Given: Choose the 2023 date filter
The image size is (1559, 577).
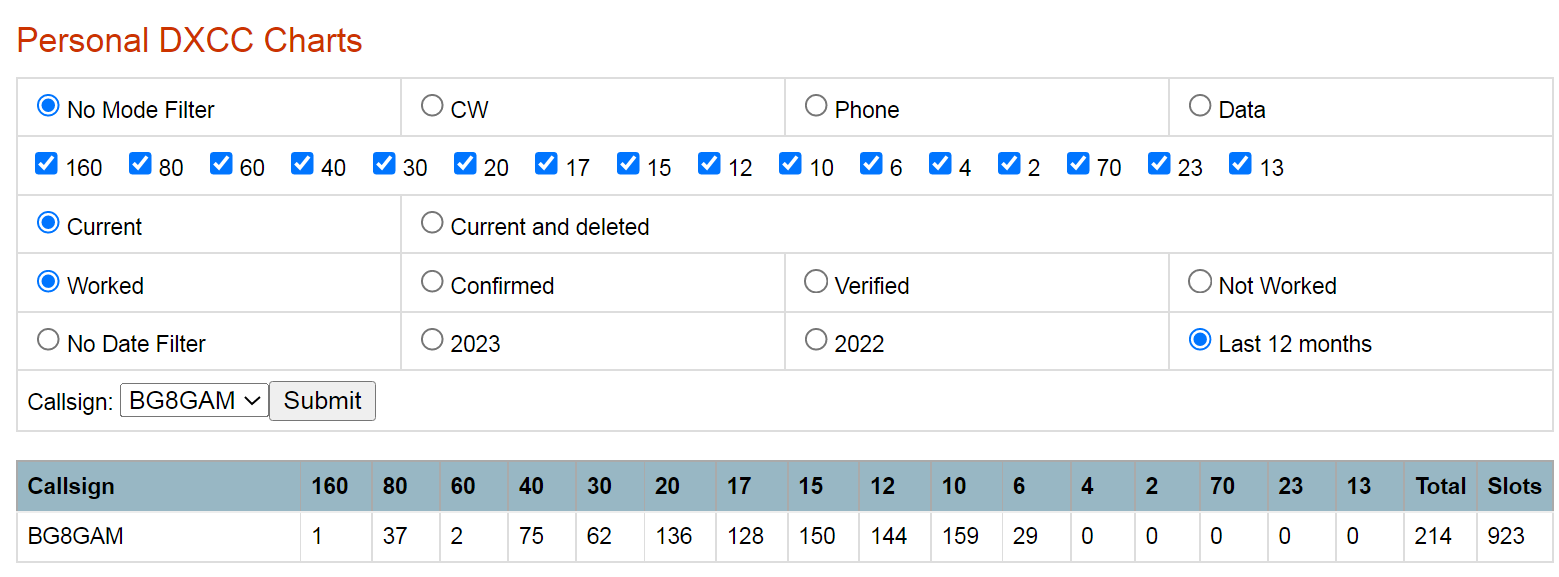Looking at the screenshot, I should pyautogui.click(x=432, y=340).
